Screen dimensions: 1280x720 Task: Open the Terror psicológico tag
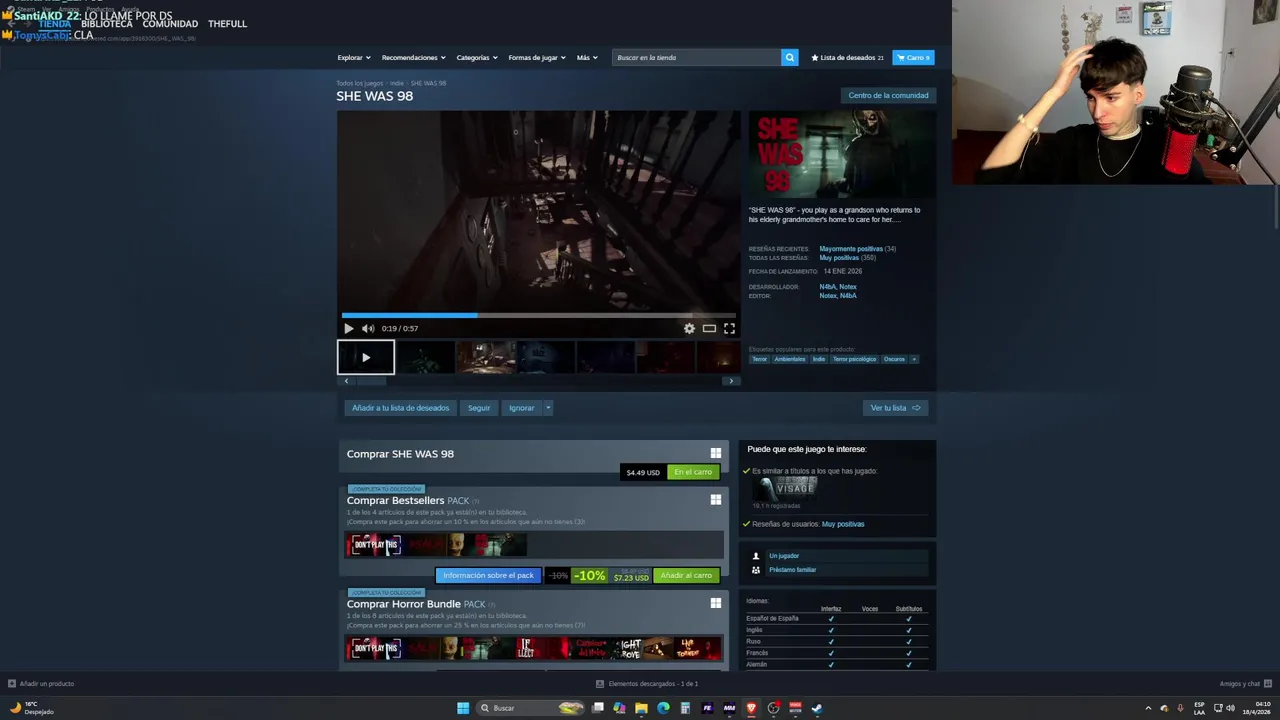pyautogui.click(x=854, y=359)
